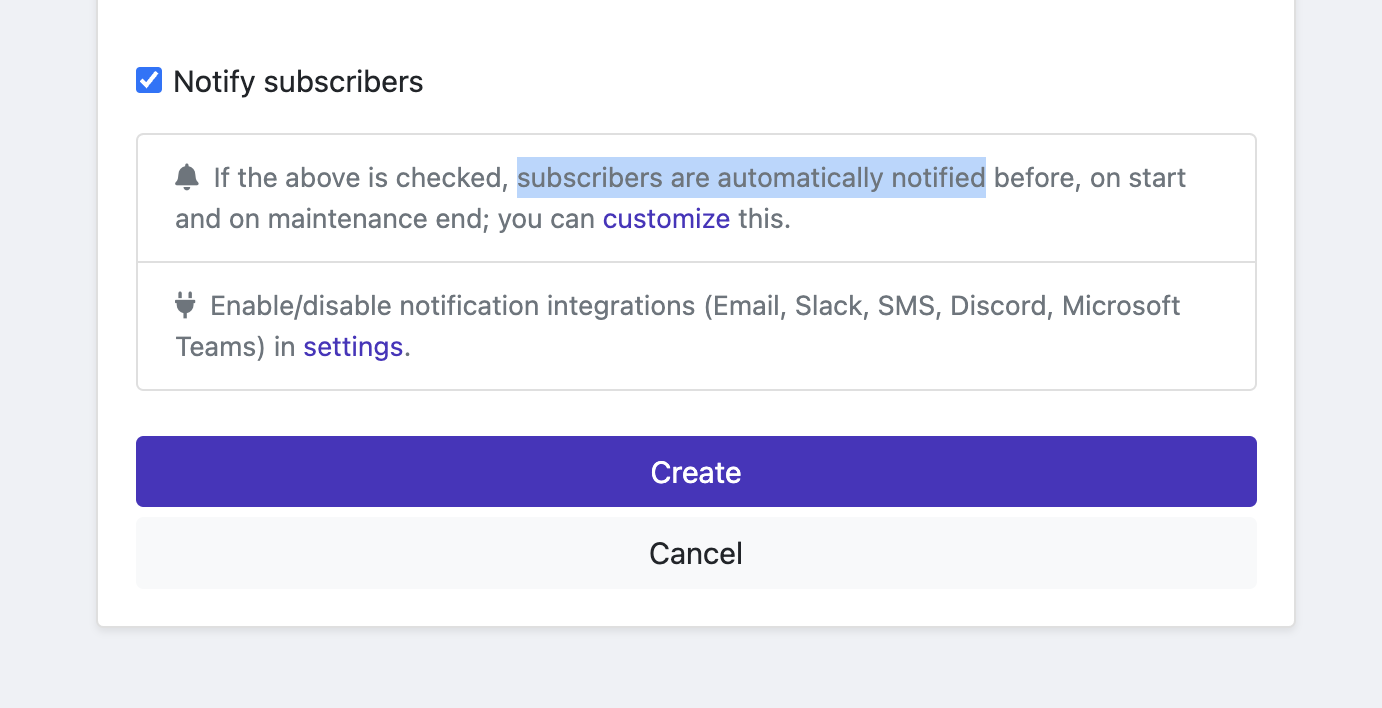This screenshot has height=708, width=1382.
Task: Click the highlighted text about automatic notification
Action: [x=751, y=178]
